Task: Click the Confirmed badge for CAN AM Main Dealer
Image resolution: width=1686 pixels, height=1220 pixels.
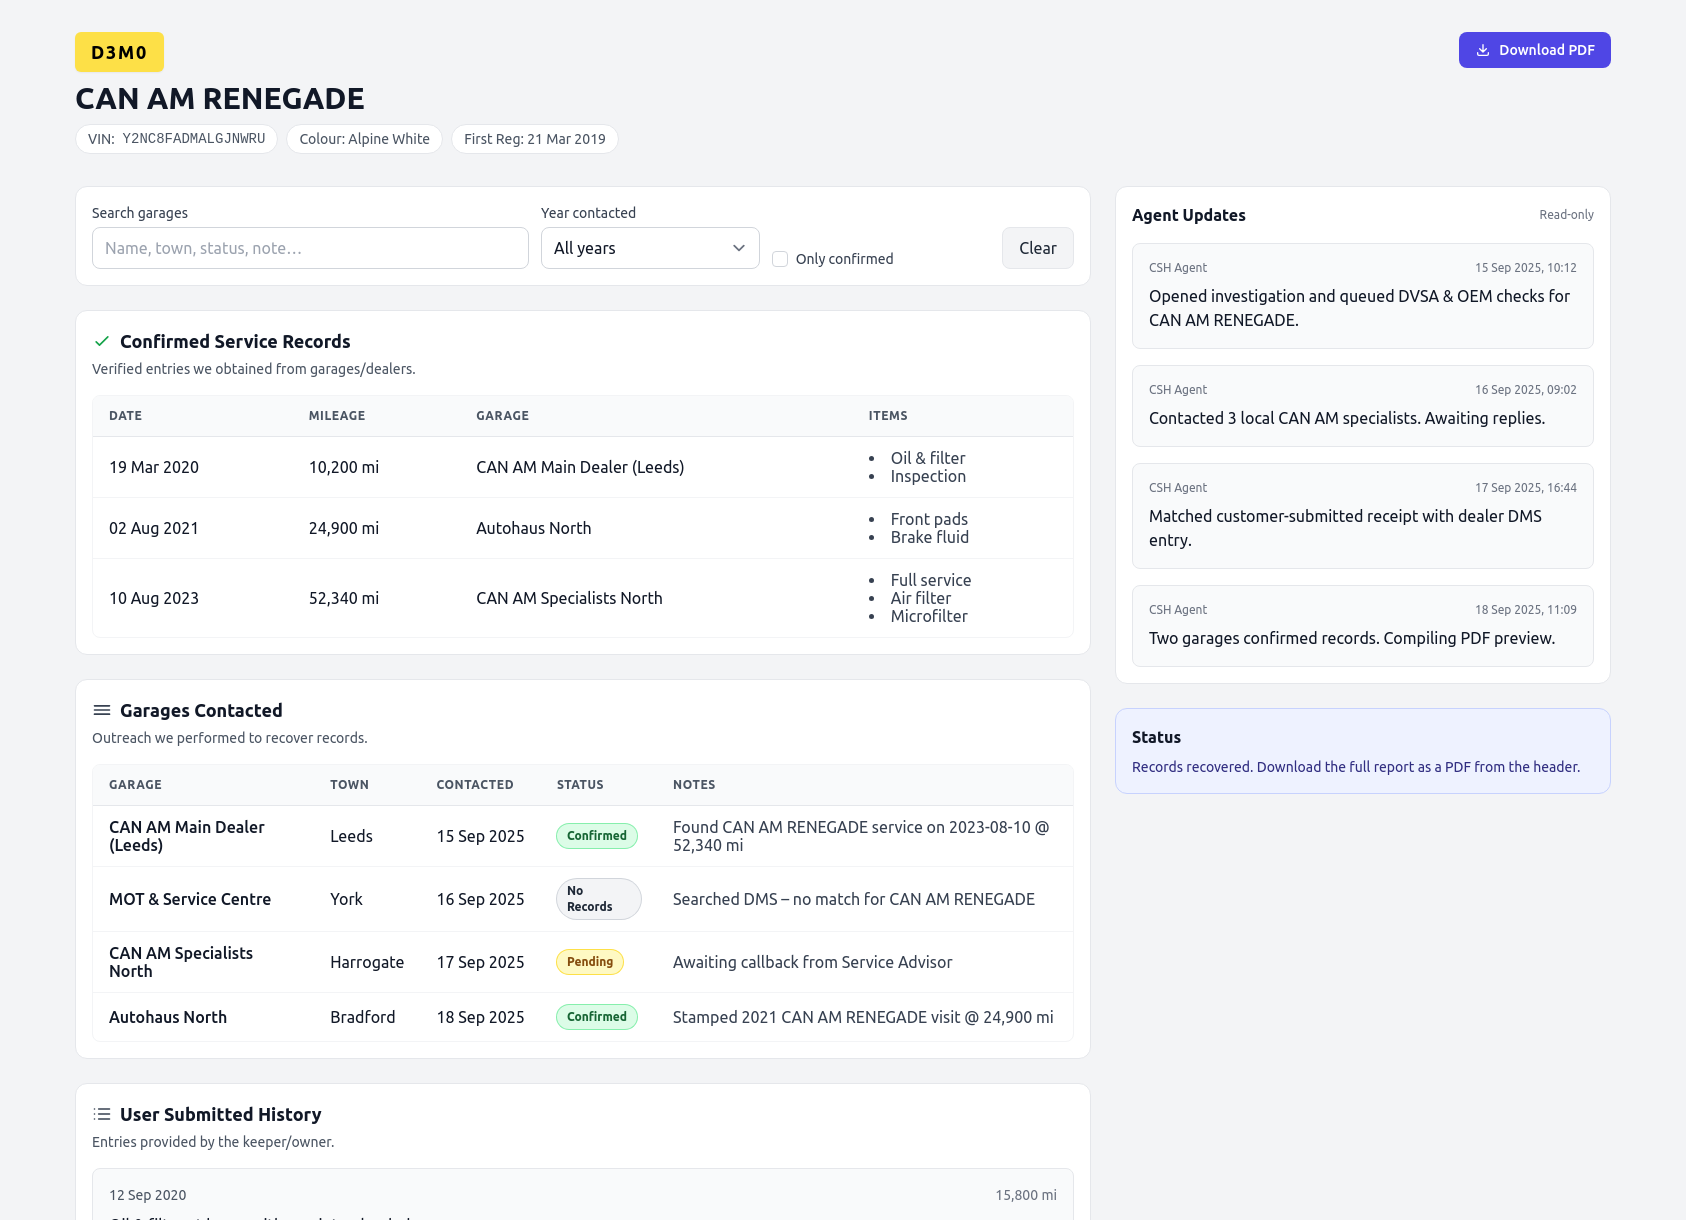Action: click(596, 835)
